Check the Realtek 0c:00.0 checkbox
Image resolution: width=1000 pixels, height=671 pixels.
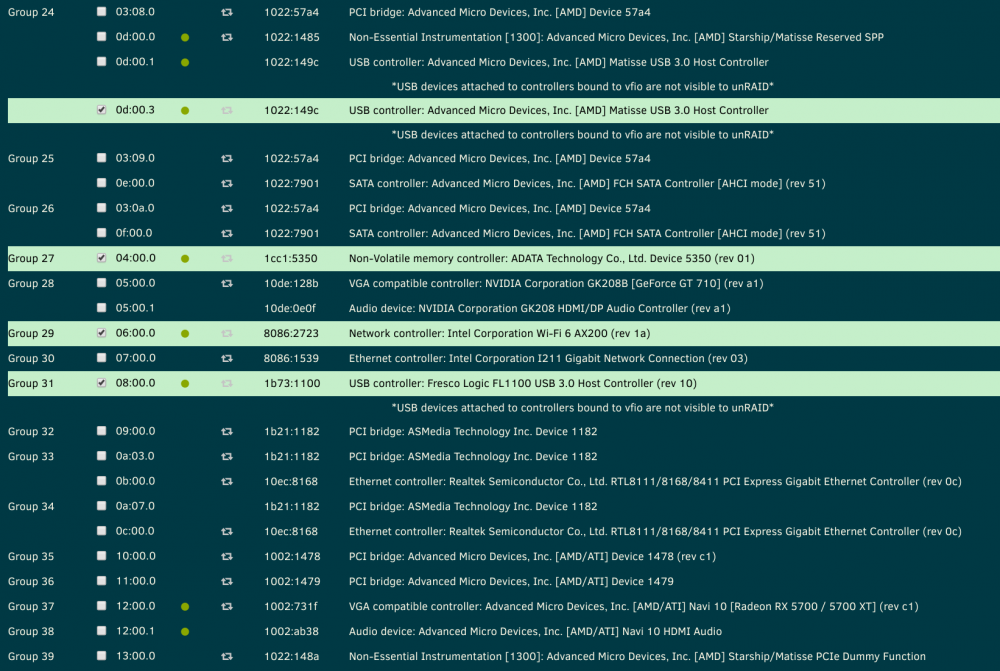[101, 531]
